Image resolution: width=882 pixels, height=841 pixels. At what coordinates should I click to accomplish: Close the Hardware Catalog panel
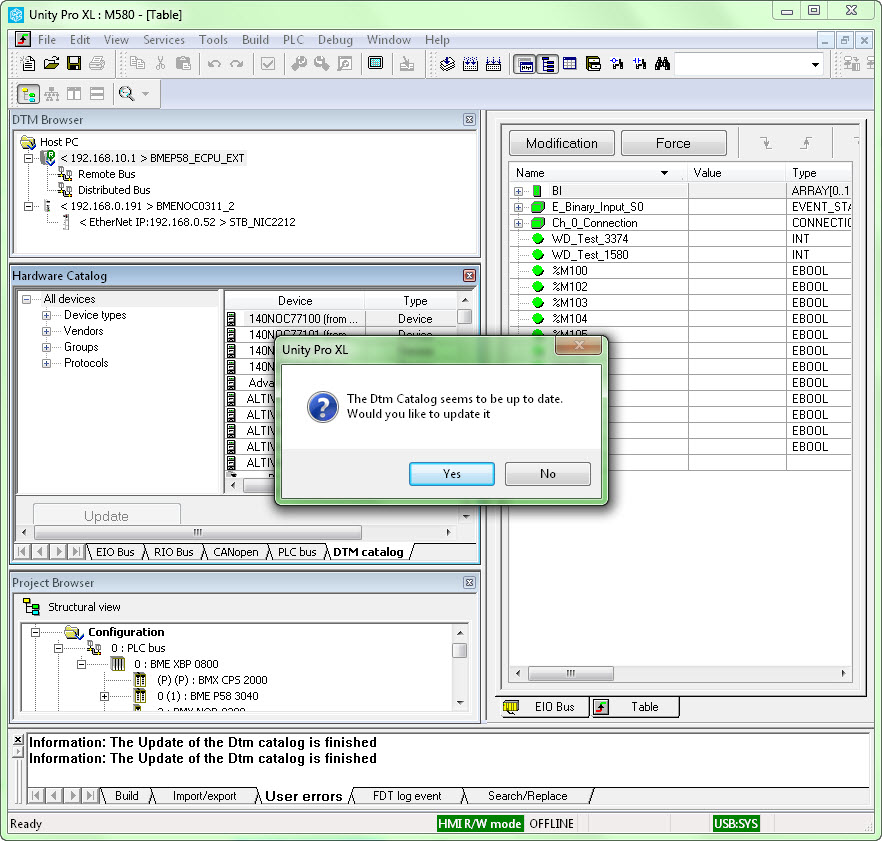(469, 275)
